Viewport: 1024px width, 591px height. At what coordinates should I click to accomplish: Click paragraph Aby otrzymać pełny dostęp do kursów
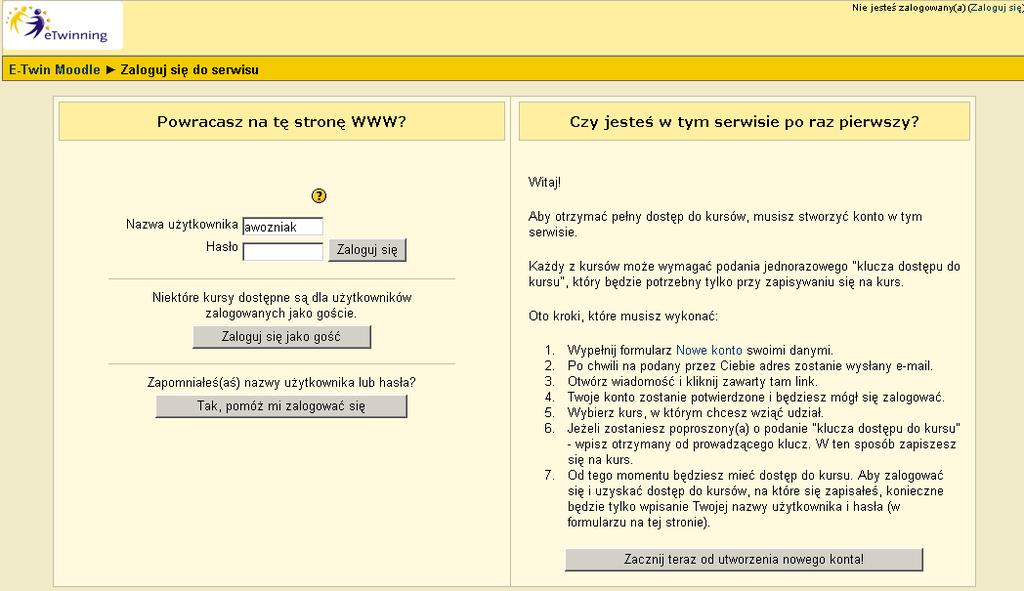[725, 224]
